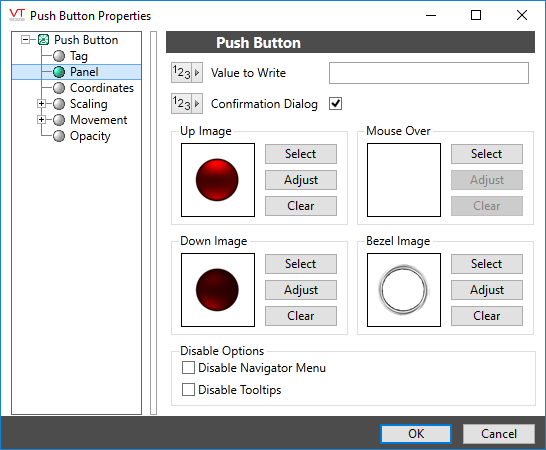Clear the Bezel Image

click(487, 316)
